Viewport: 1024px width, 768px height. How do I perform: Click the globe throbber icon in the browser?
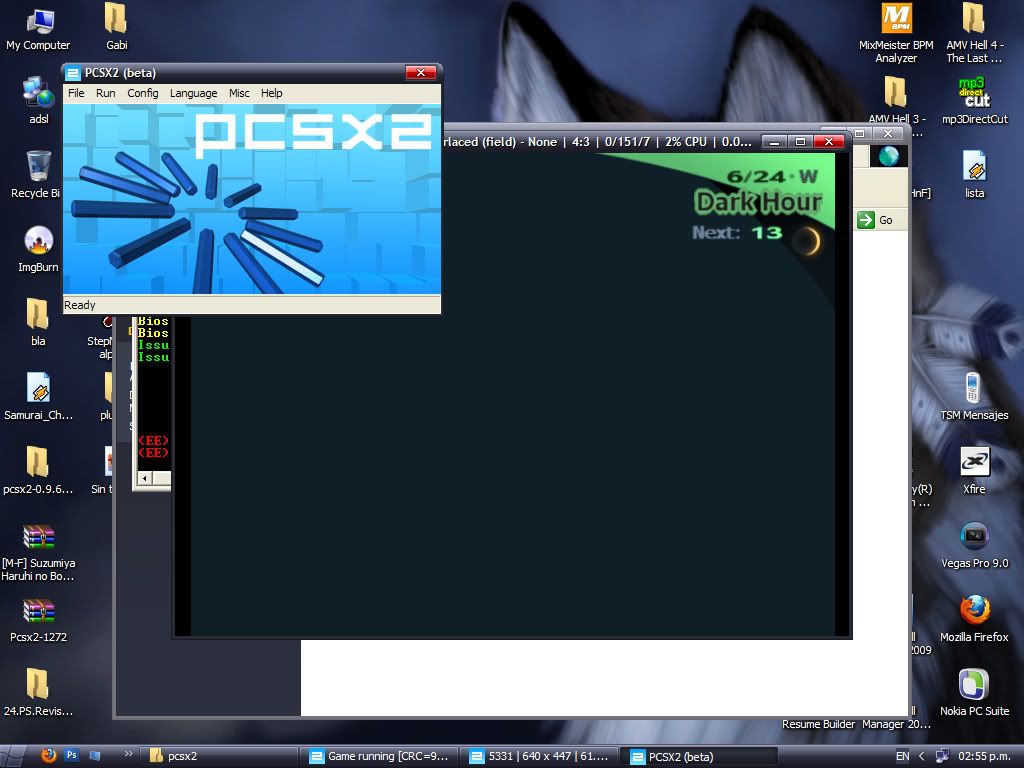[x=889, y=156]
